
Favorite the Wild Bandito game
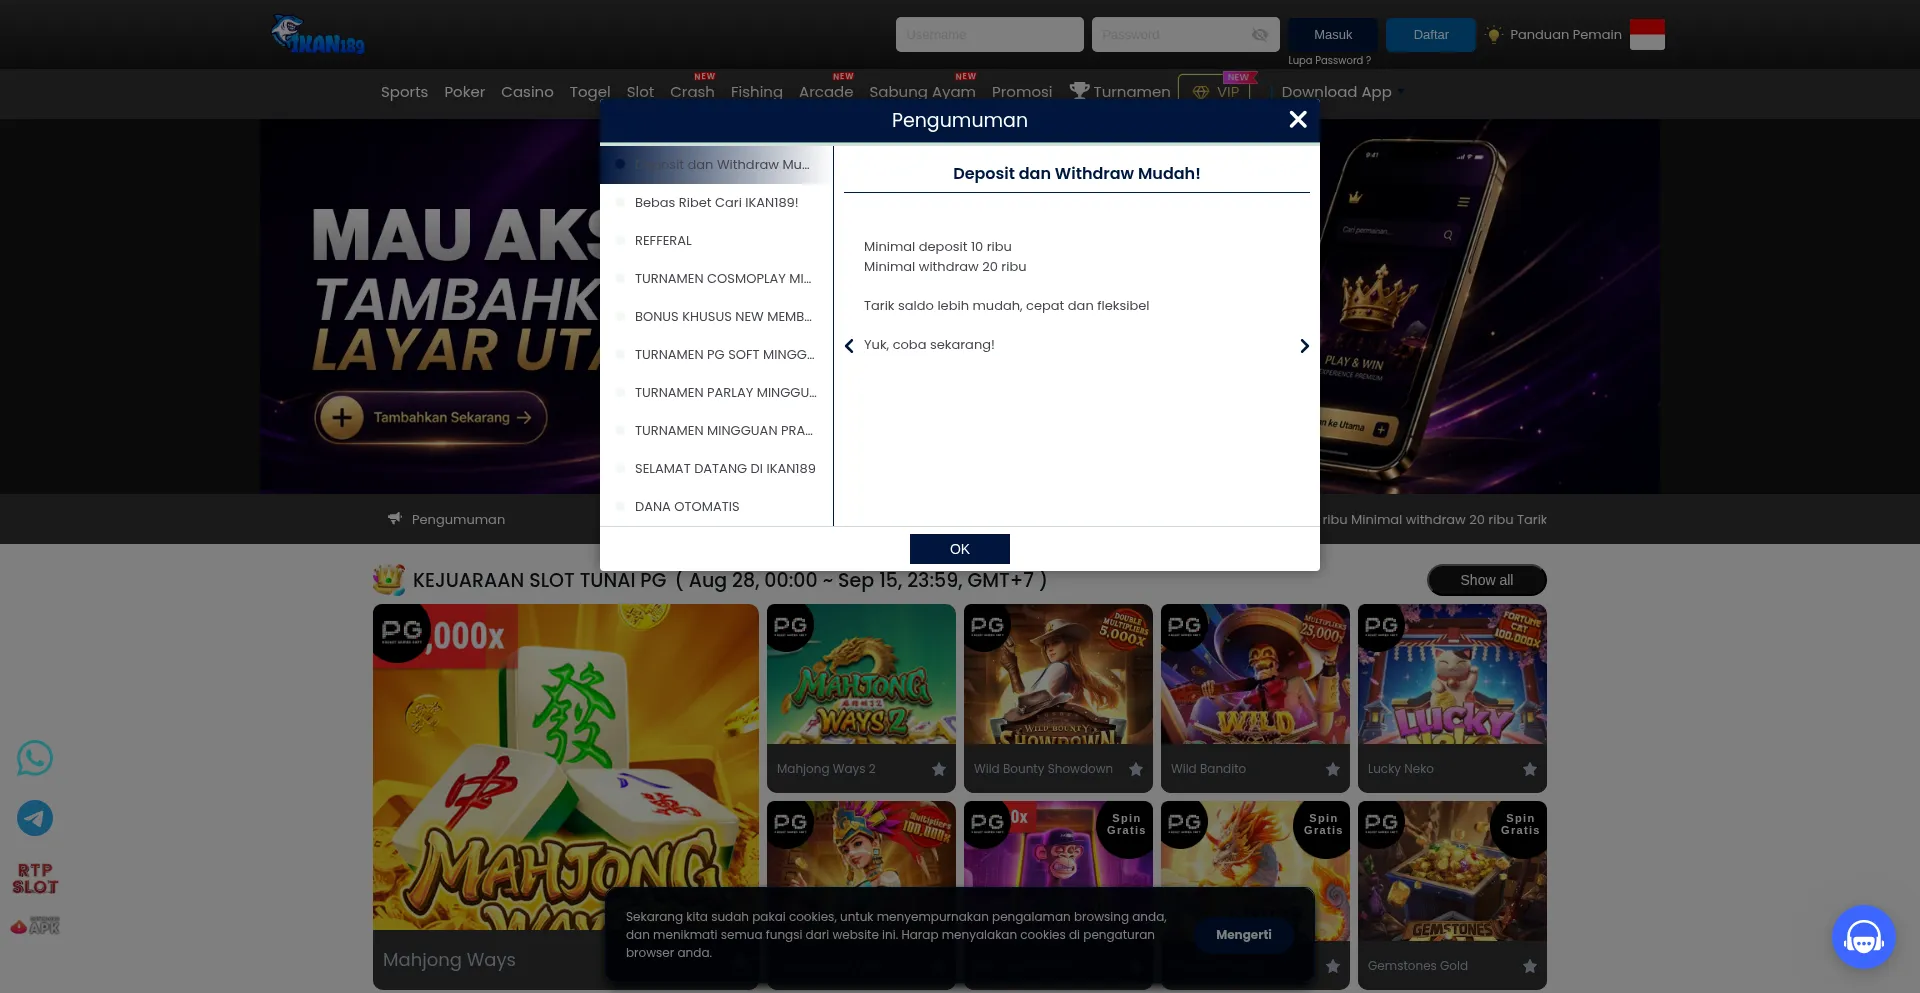[1333, 769]
